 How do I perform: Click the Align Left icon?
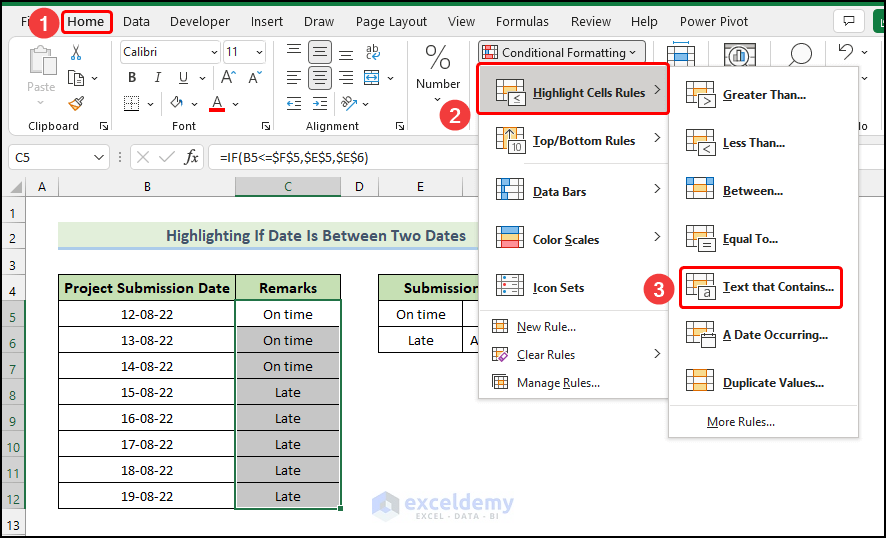pyautogui.click(x=293, y=77)
